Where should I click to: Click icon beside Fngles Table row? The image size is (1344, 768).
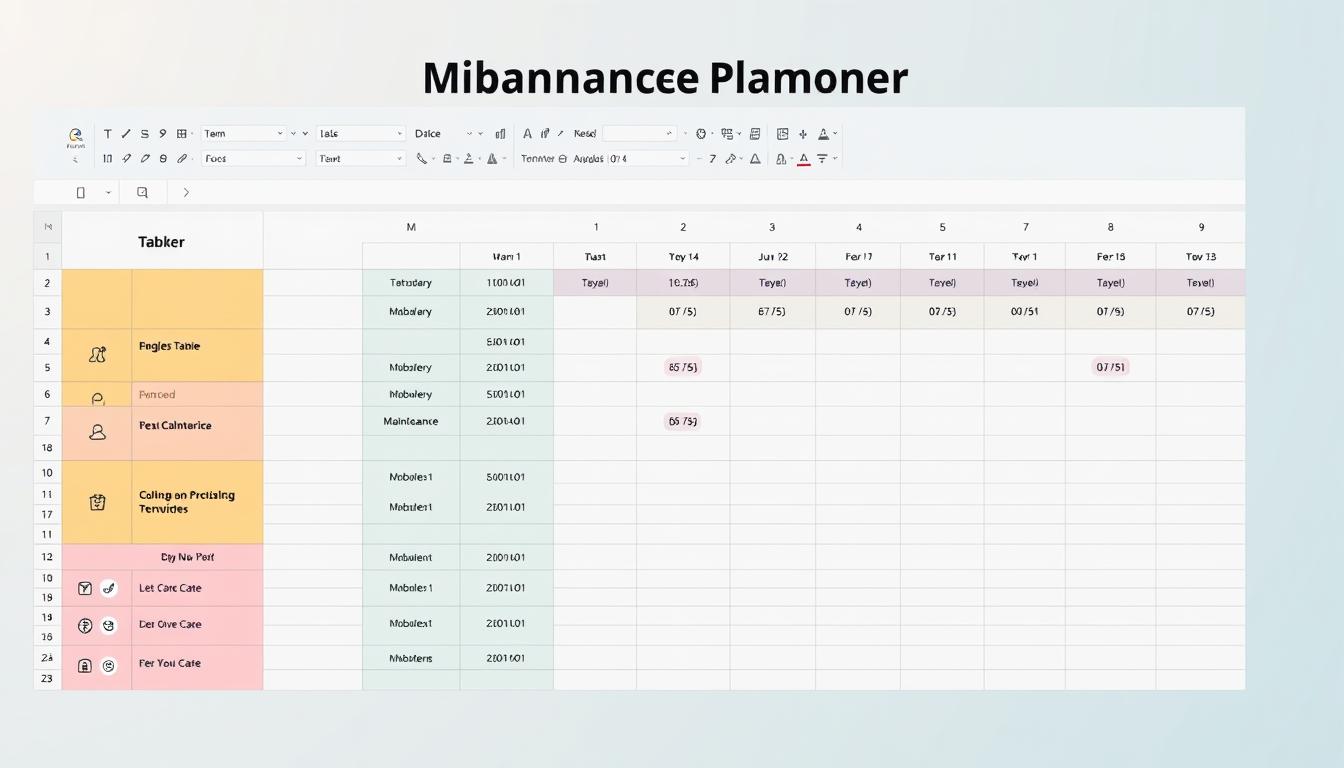[x=97, y=354]
